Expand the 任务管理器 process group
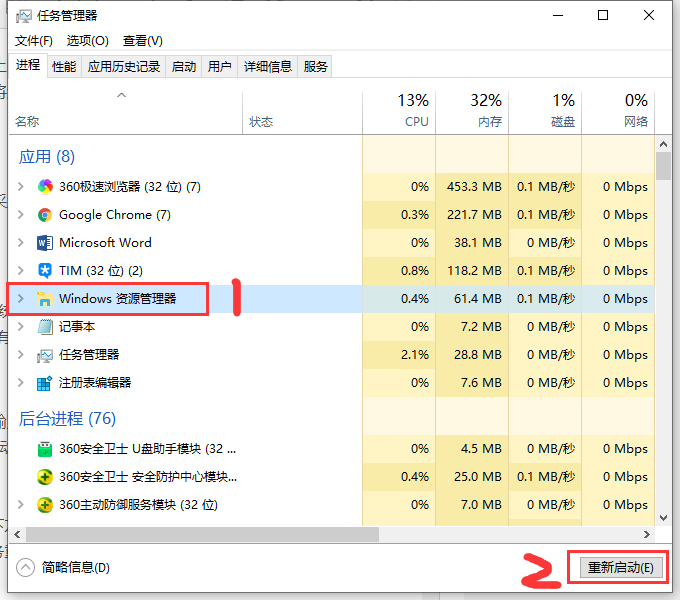This screenshot has width=680, height=600. click(20, 355)
